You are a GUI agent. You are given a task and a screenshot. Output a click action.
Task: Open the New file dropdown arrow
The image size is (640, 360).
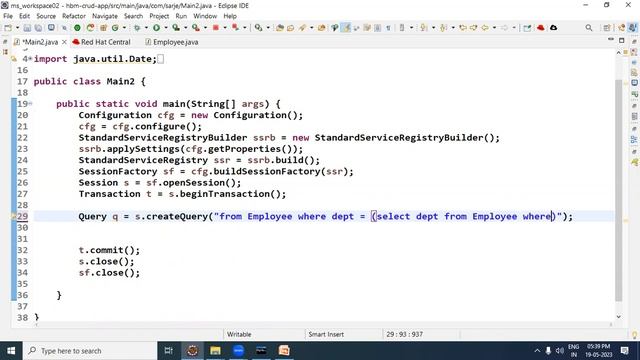point(17,28)
